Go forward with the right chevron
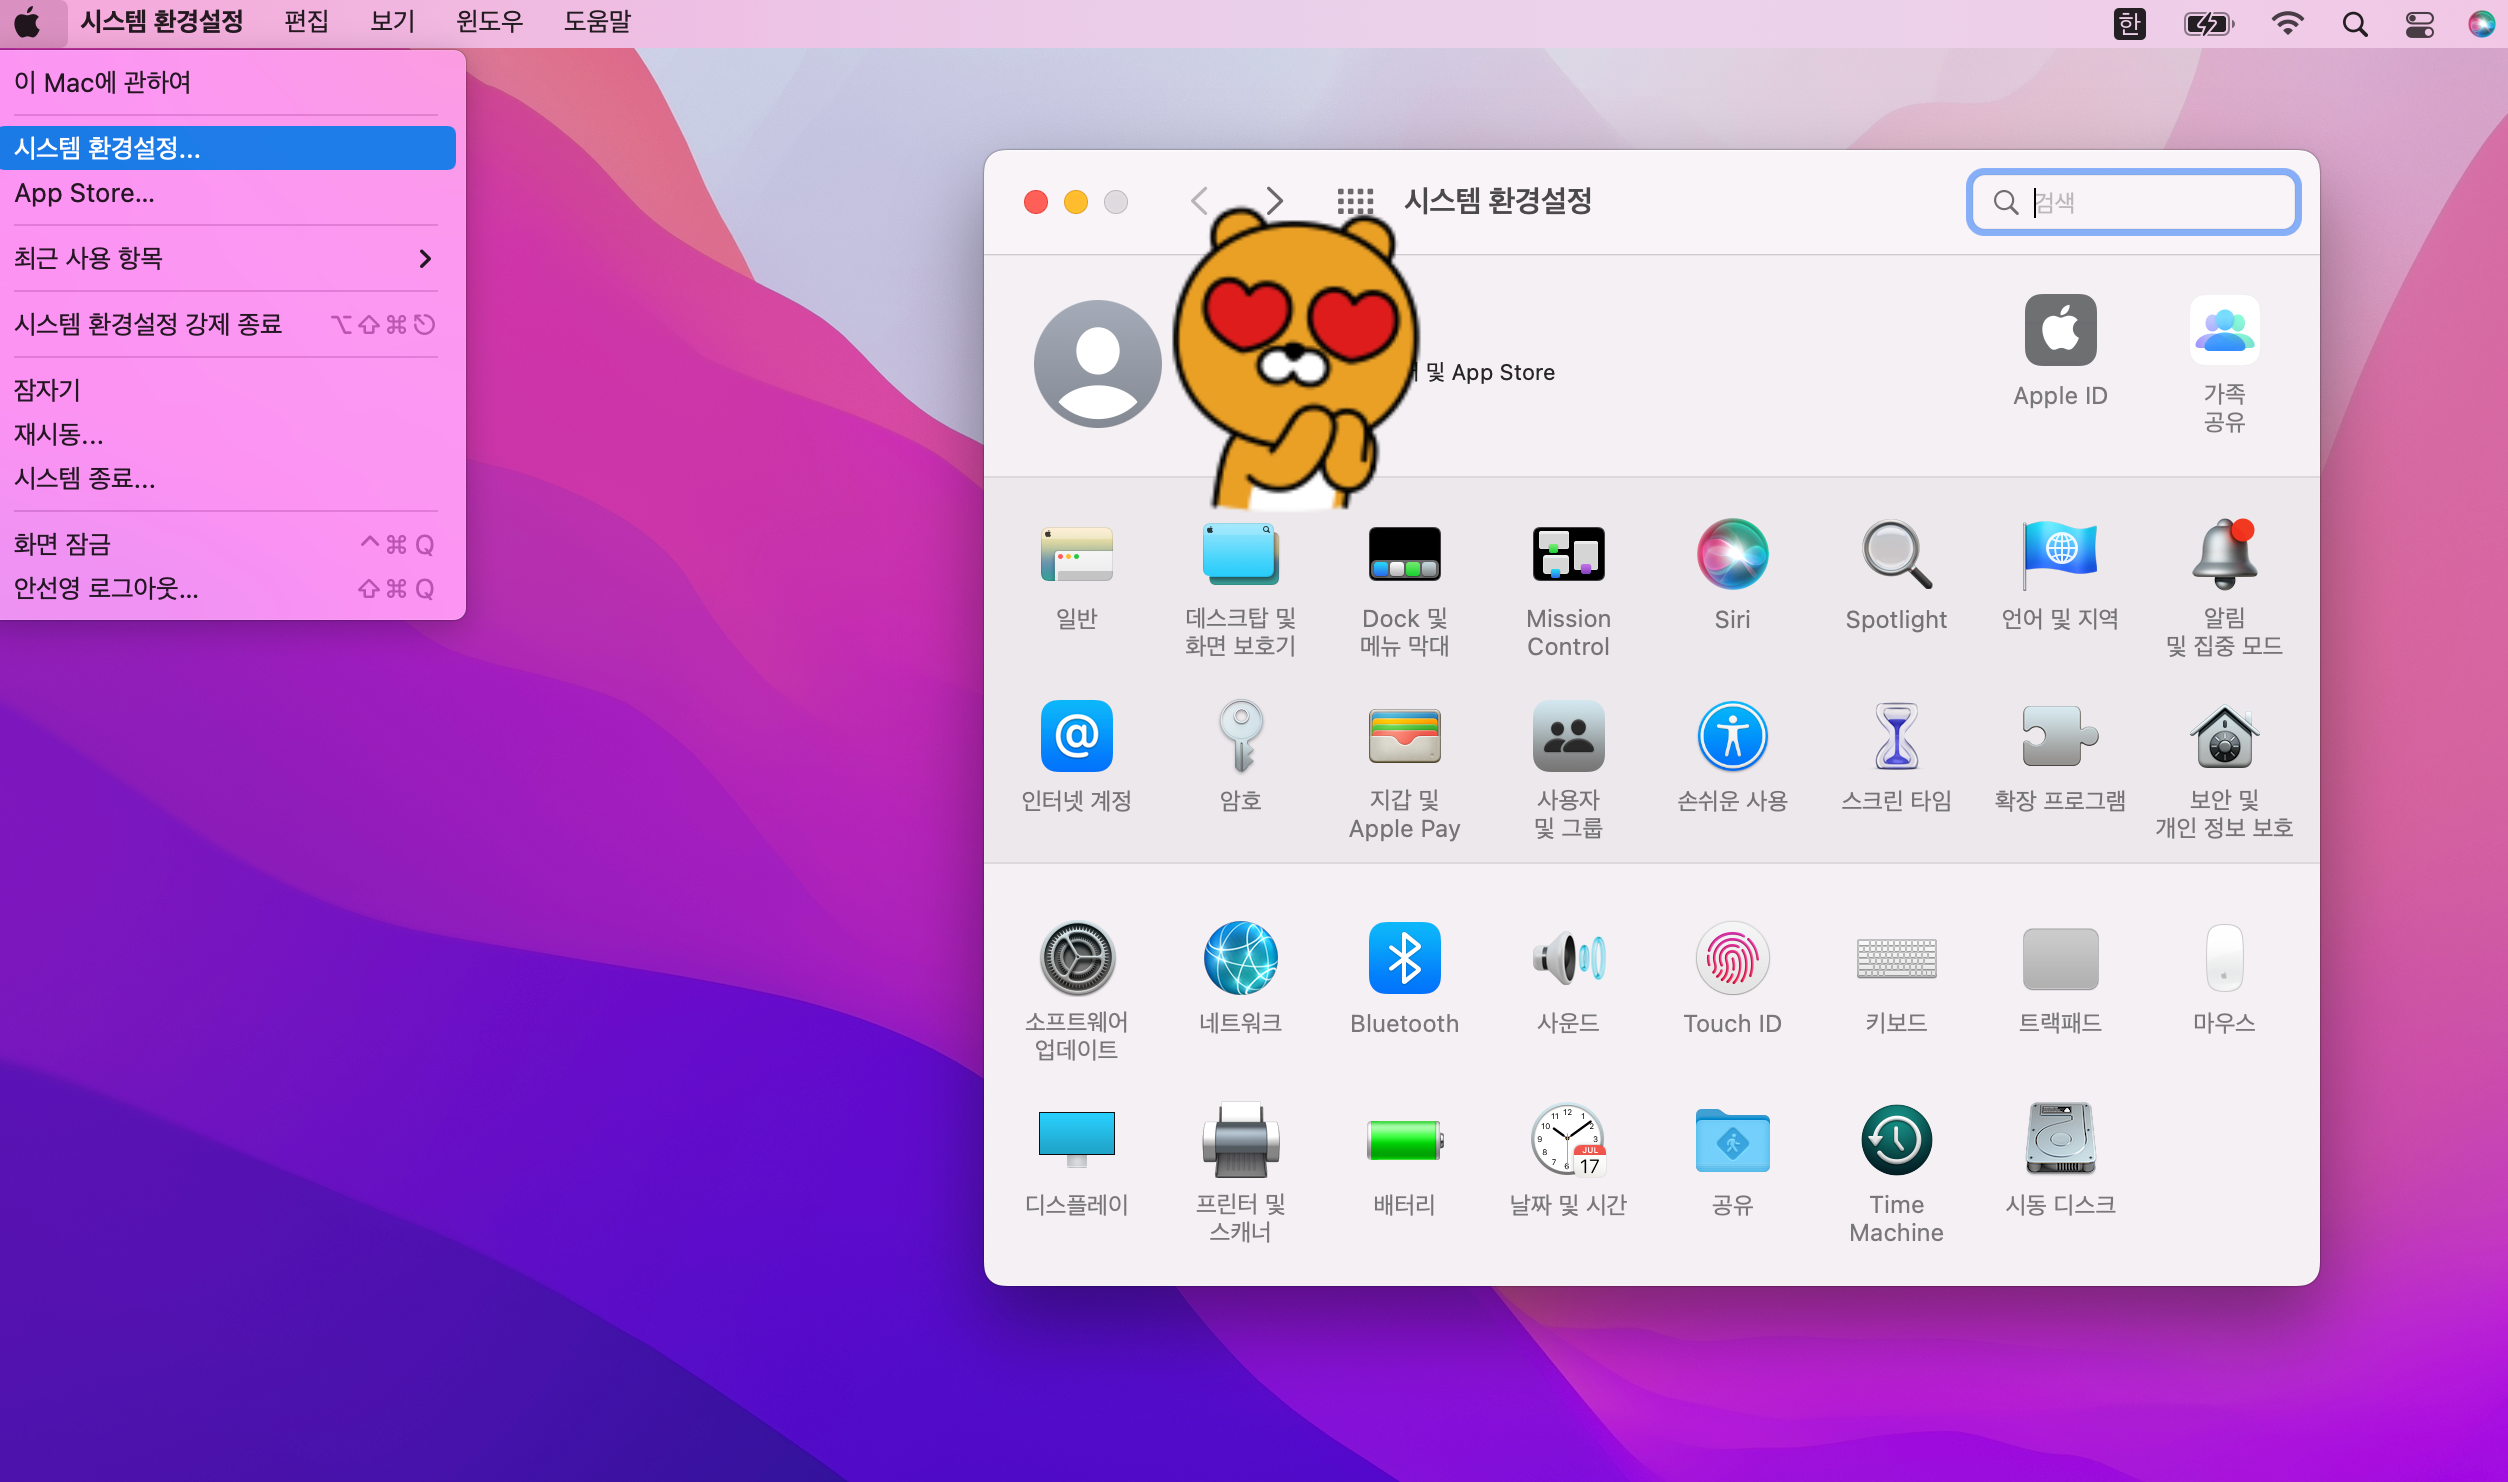 1274,202
